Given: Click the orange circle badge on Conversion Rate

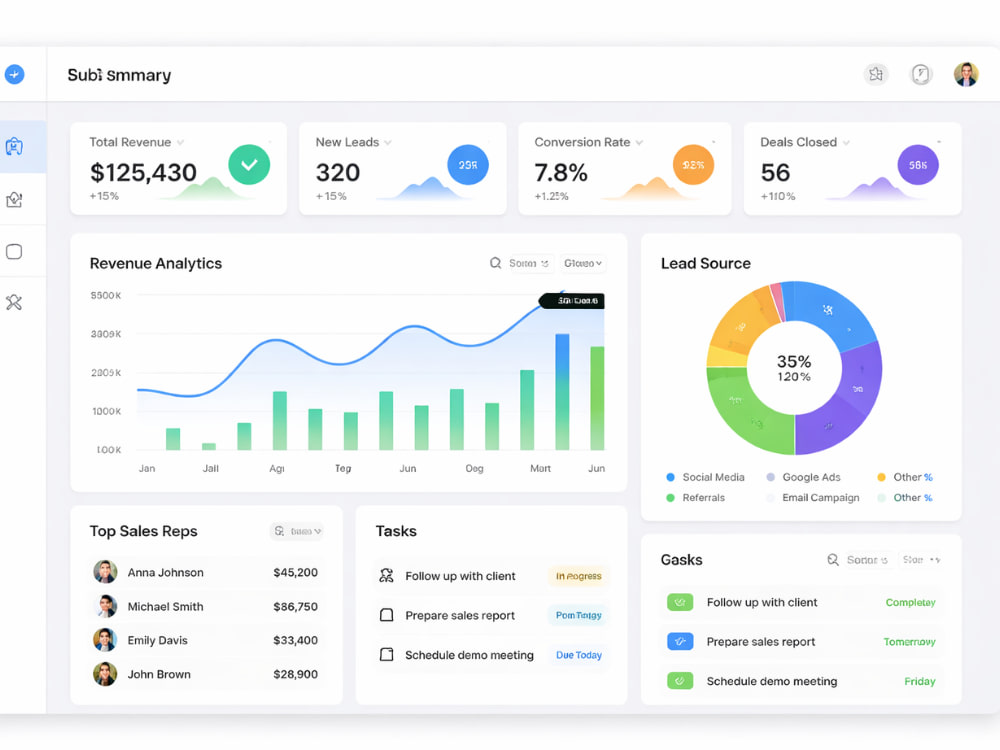Looking at the screenshot, I should point(693,165).
